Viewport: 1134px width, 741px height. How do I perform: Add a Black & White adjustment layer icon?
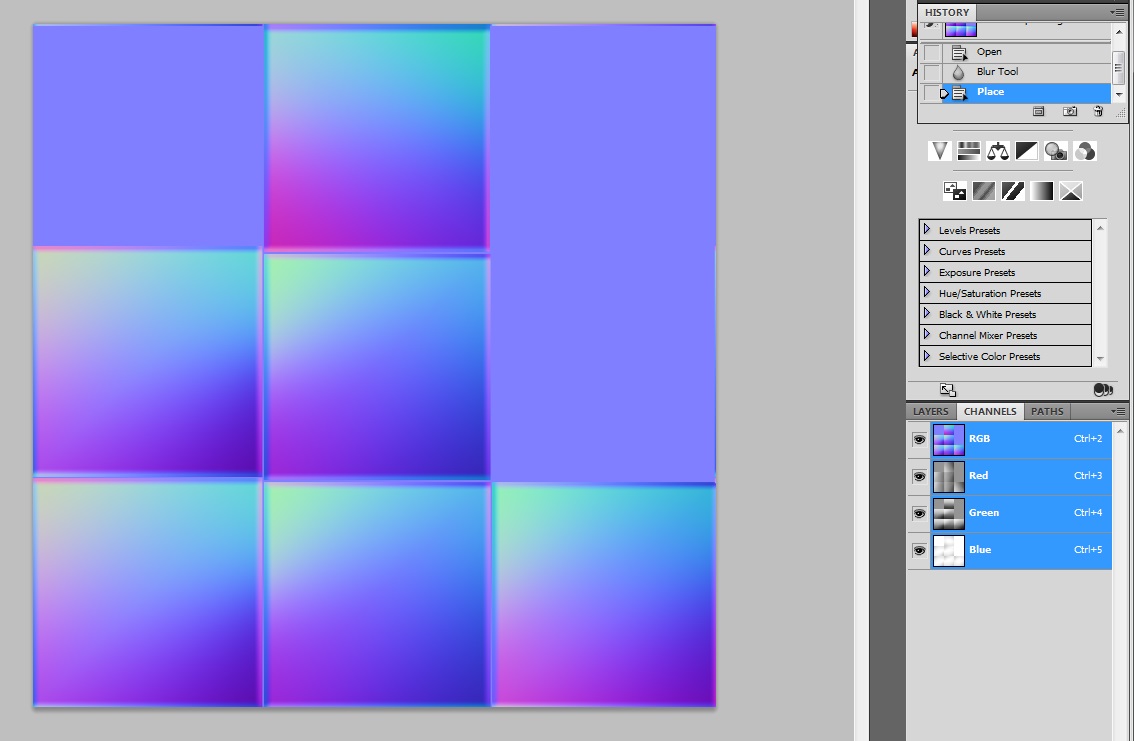click(x=1027, y=151)
